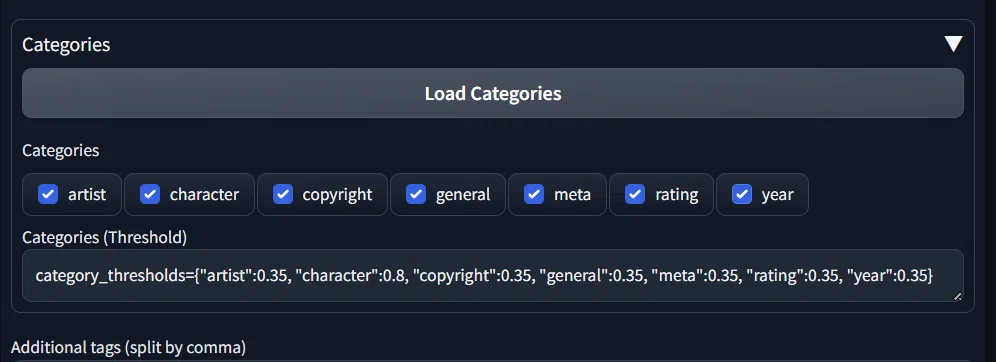
Task: Disable the copyright category checkbox
Action: point(283,194)
